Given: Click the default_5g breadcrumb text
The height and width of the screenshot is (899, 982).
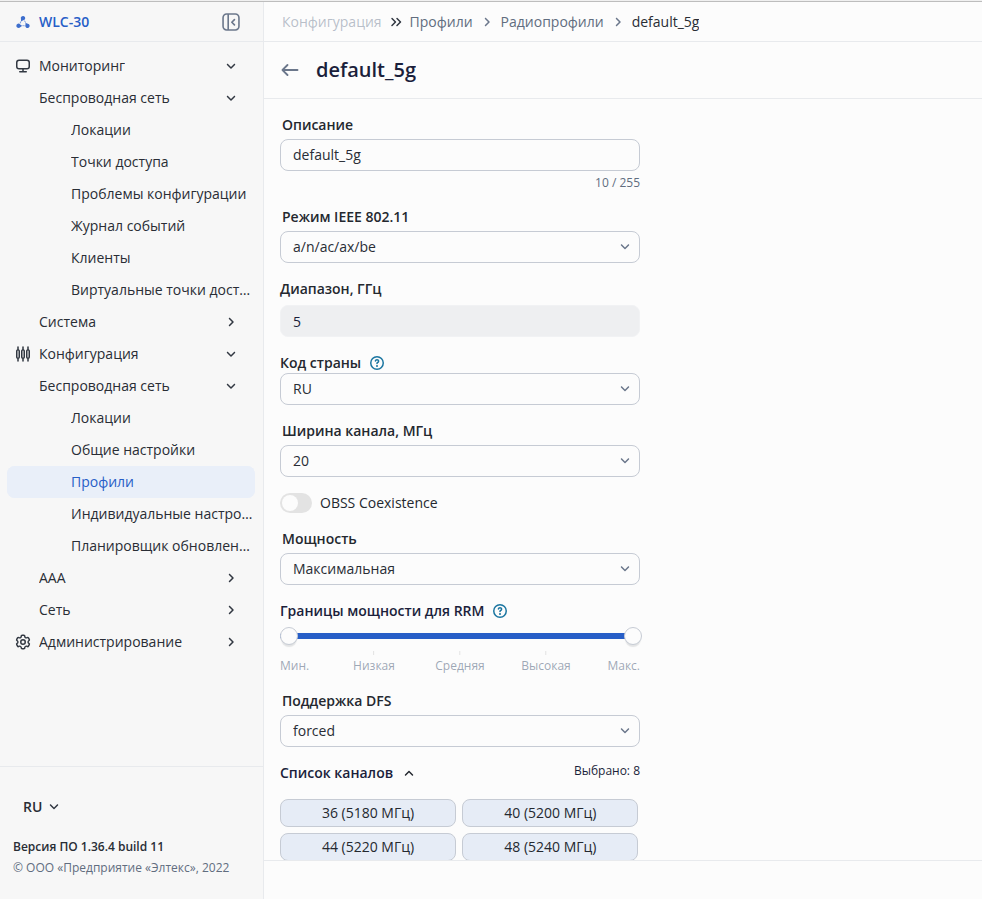Looking at the screenshot, I should click(x=665, y=23).
